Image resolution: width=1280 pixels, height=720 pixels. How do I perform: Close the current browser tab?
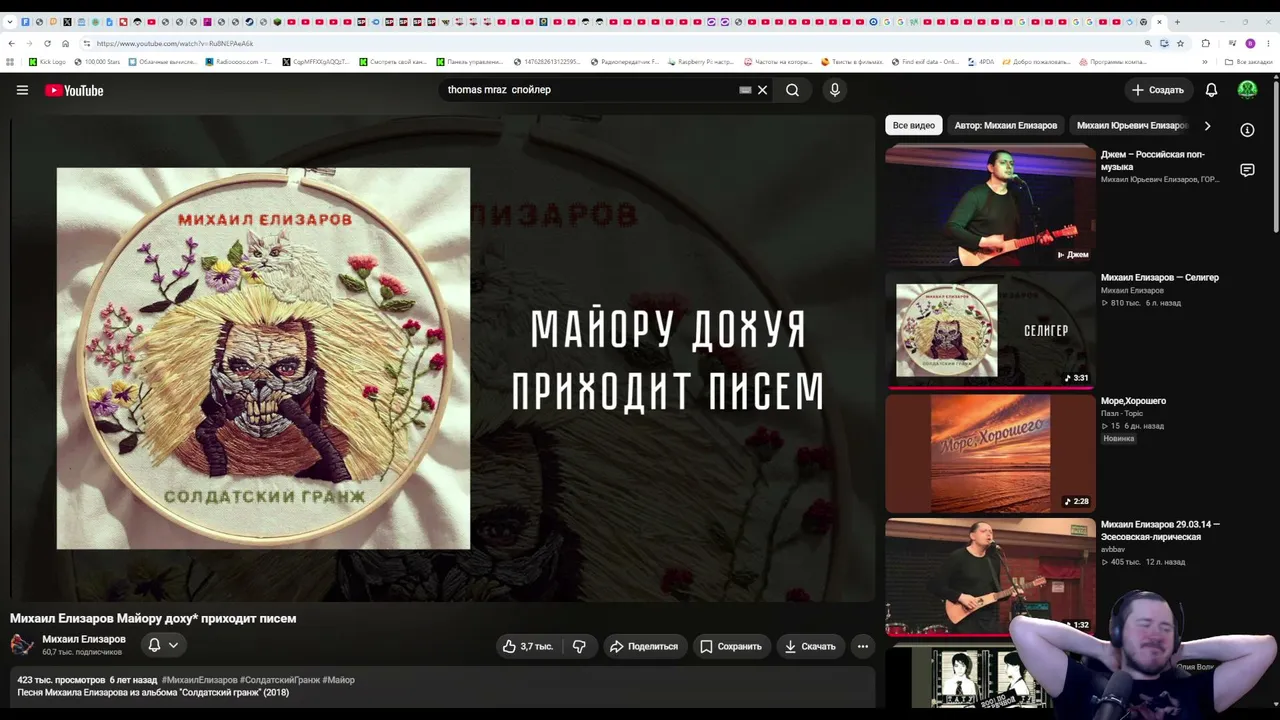click(1160, 22)
